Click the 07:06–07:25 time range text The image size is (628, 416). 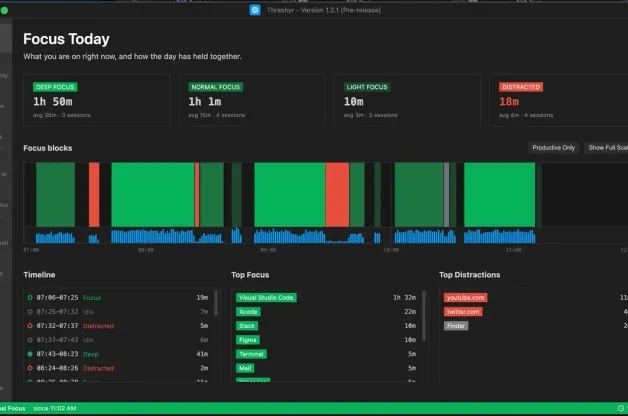pos(57,297)
